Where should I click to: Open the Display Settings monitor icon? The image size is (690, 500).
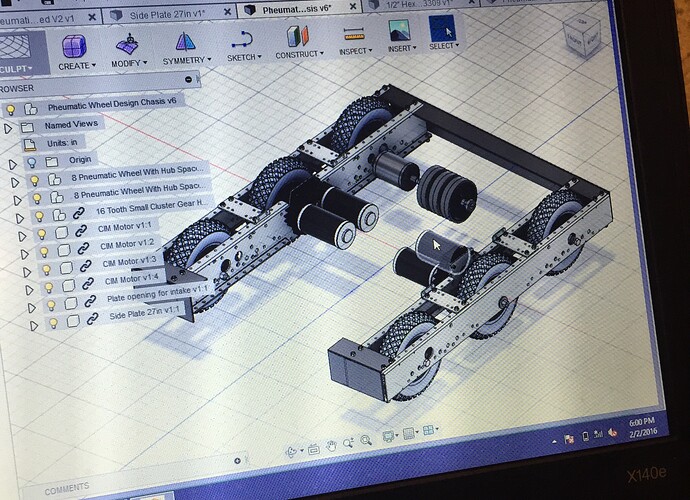pyautogui.click(x=388, y=436)
